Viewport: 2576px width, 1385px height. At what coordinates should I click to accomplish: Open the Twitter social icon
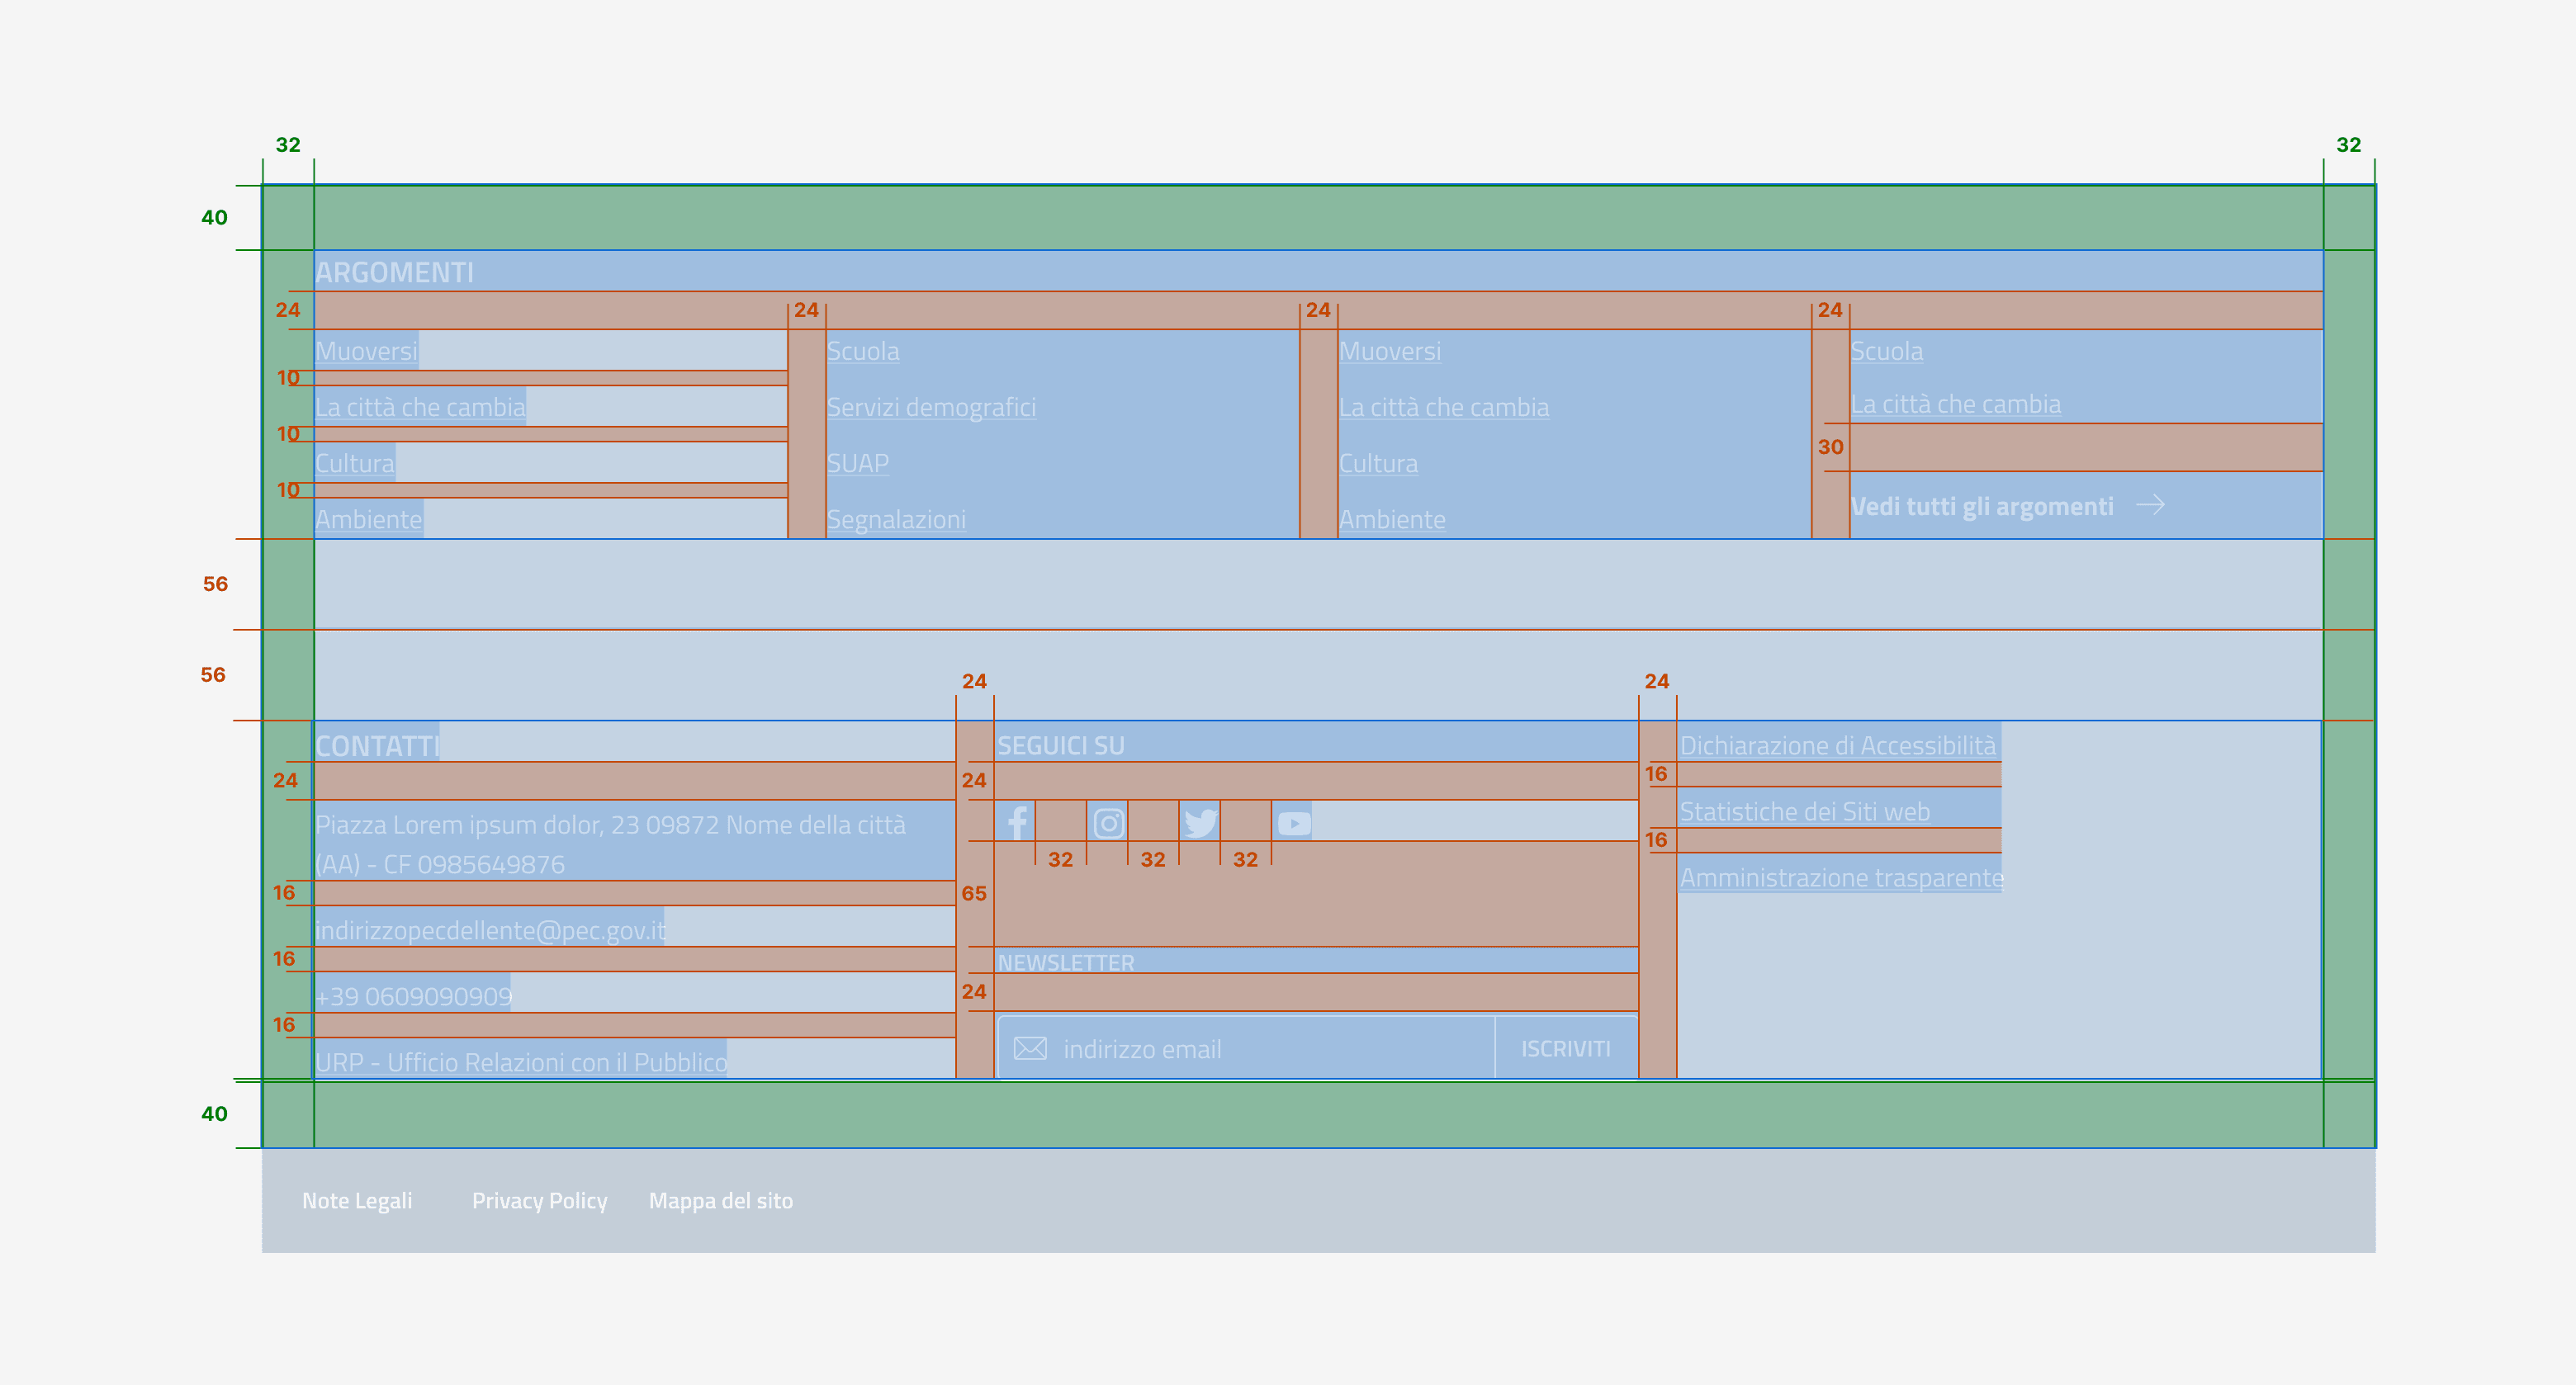pos(1200,822)
